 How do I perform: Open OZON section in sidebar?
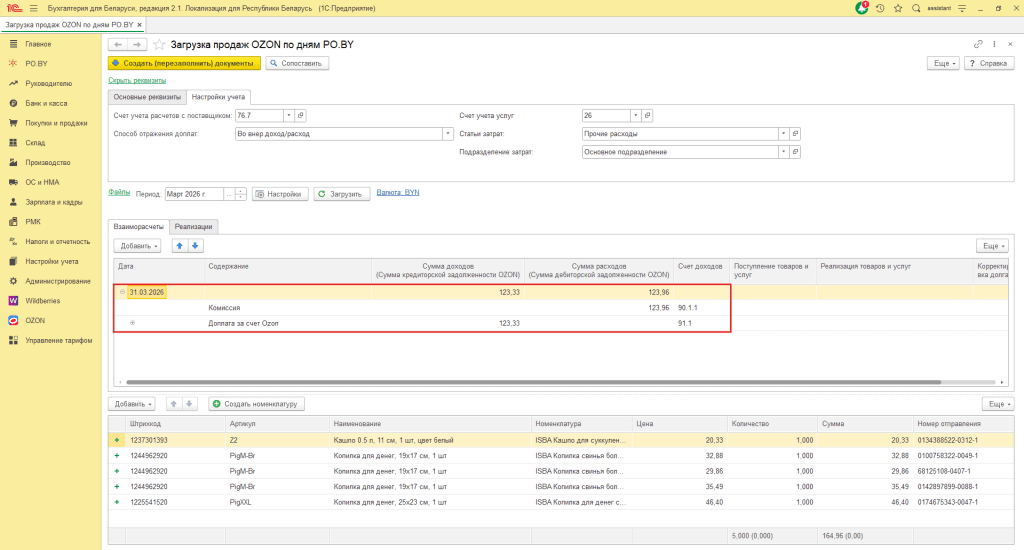click(x=35, y=321)
